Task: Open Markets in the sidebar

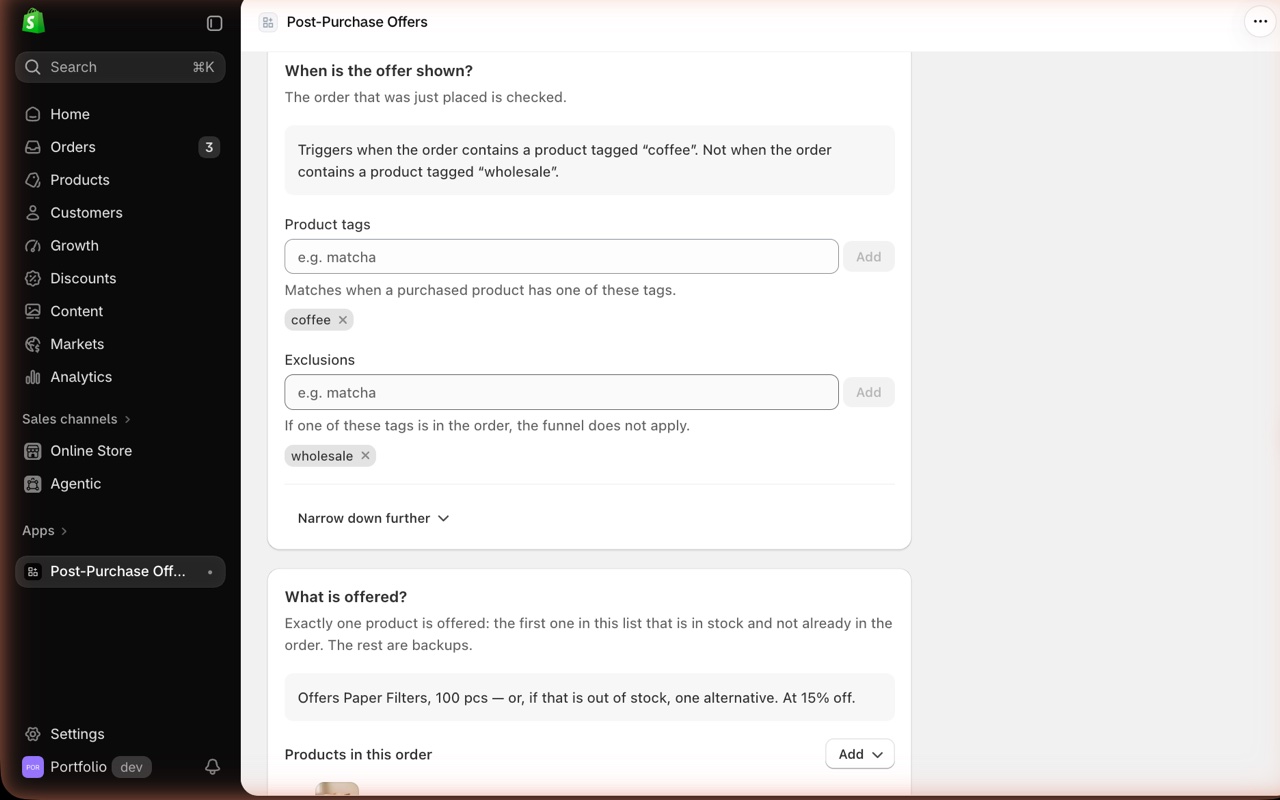Action: [120, 344]
